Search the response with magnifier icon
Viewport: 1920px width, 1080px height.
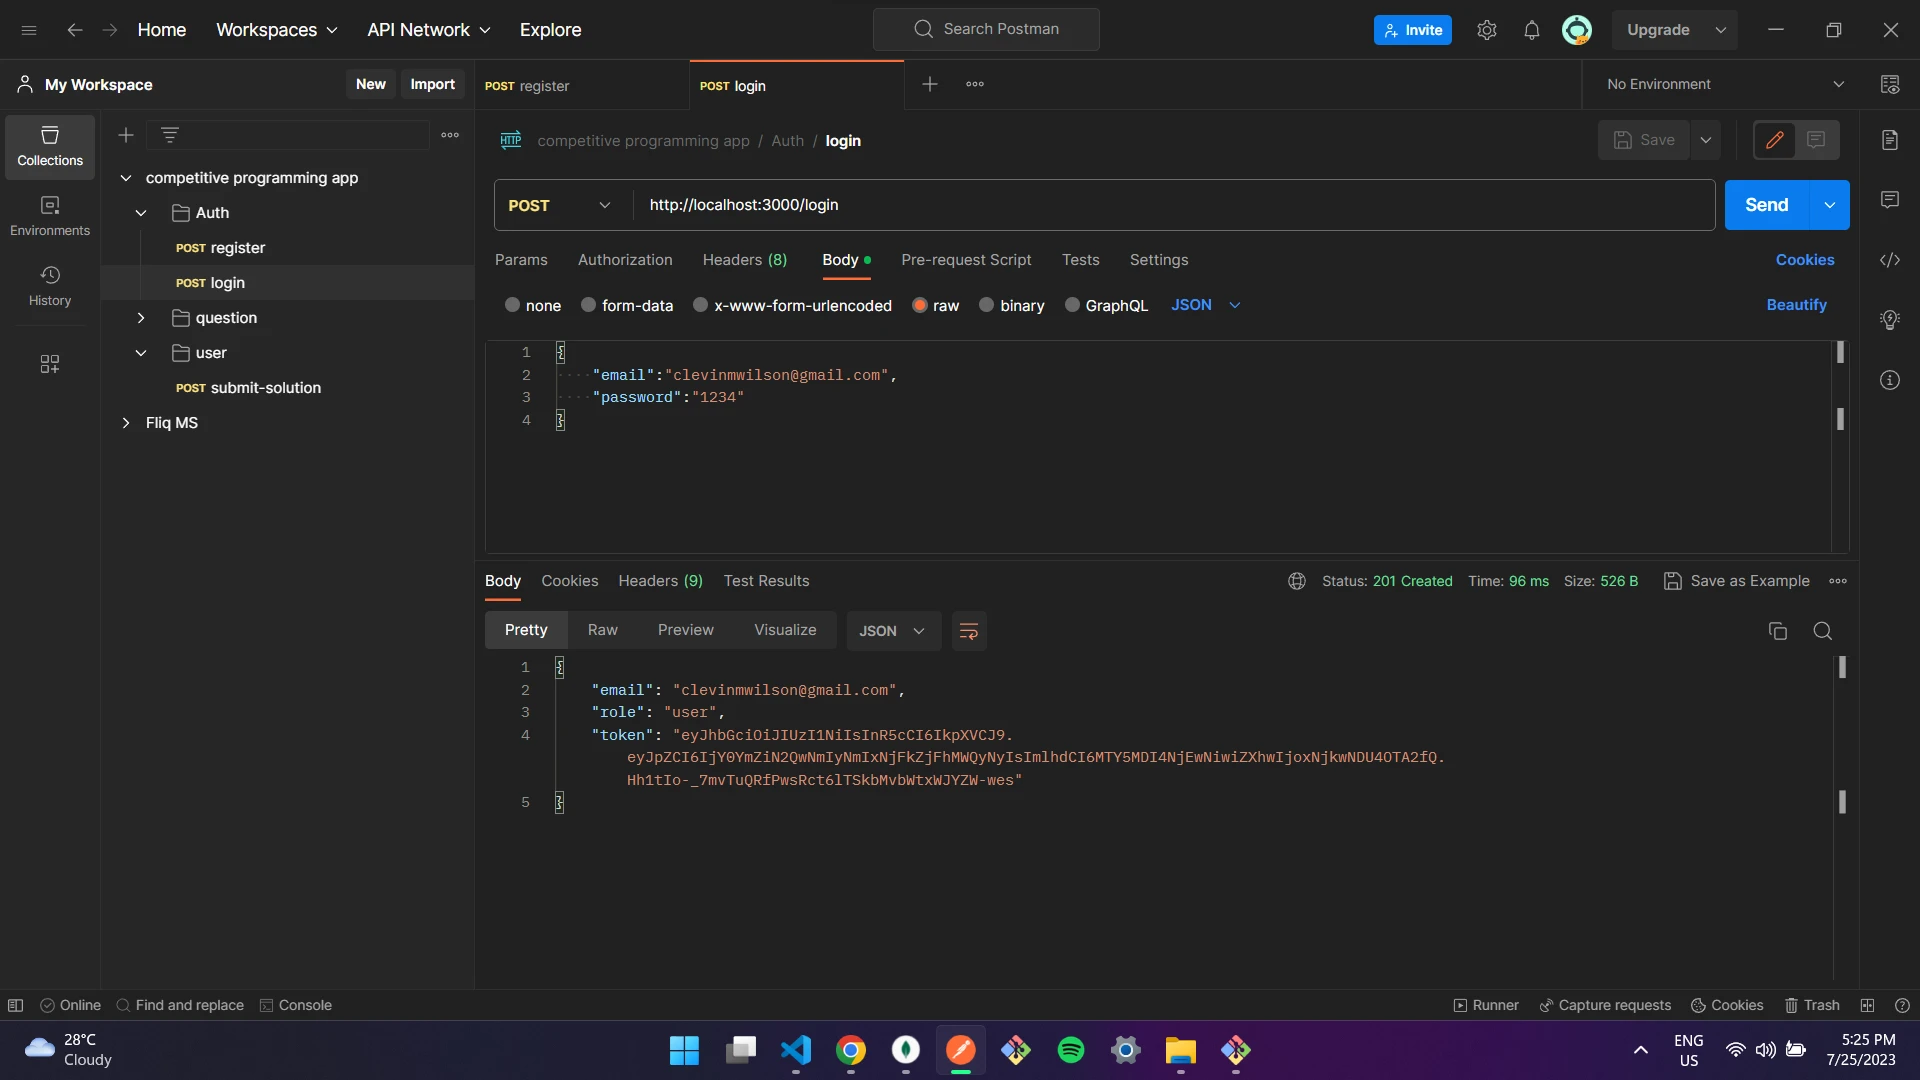pos(1823,631)
